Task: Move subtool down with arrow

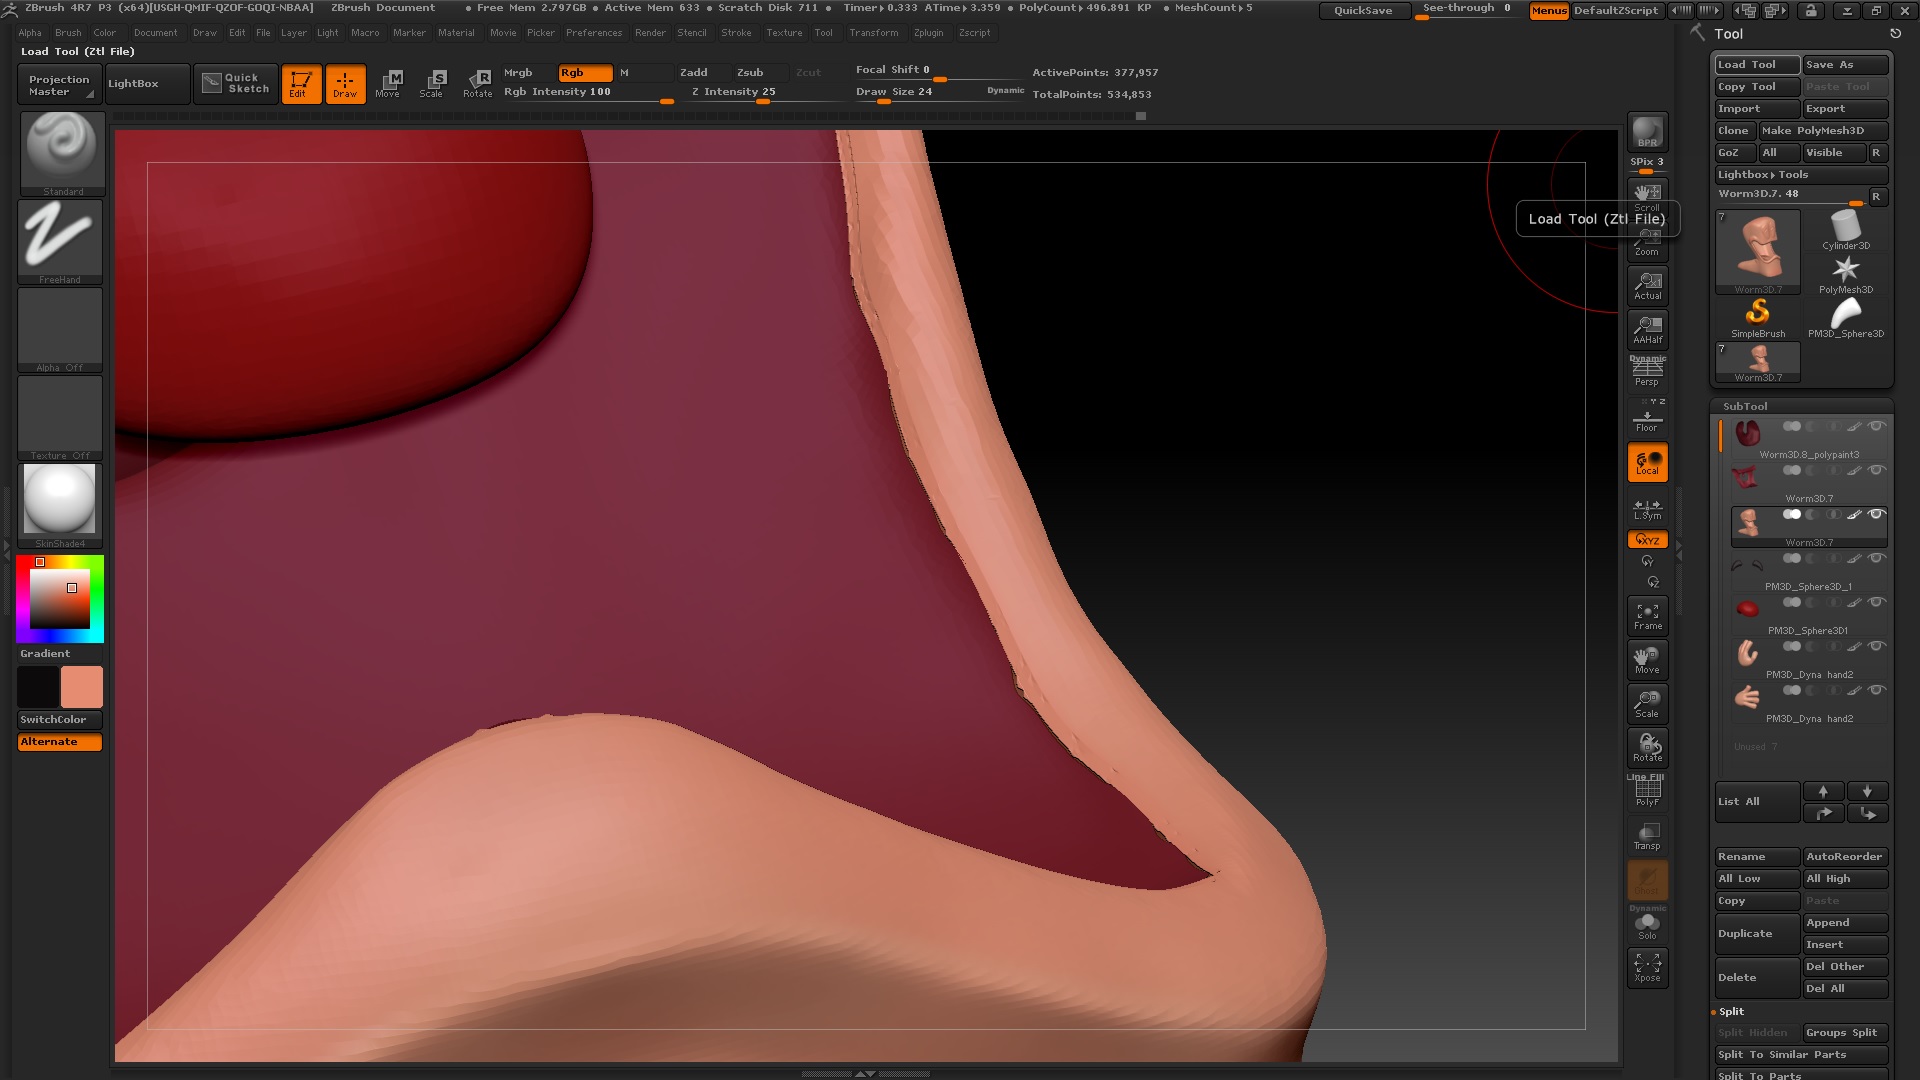Action: point(1867,791)
